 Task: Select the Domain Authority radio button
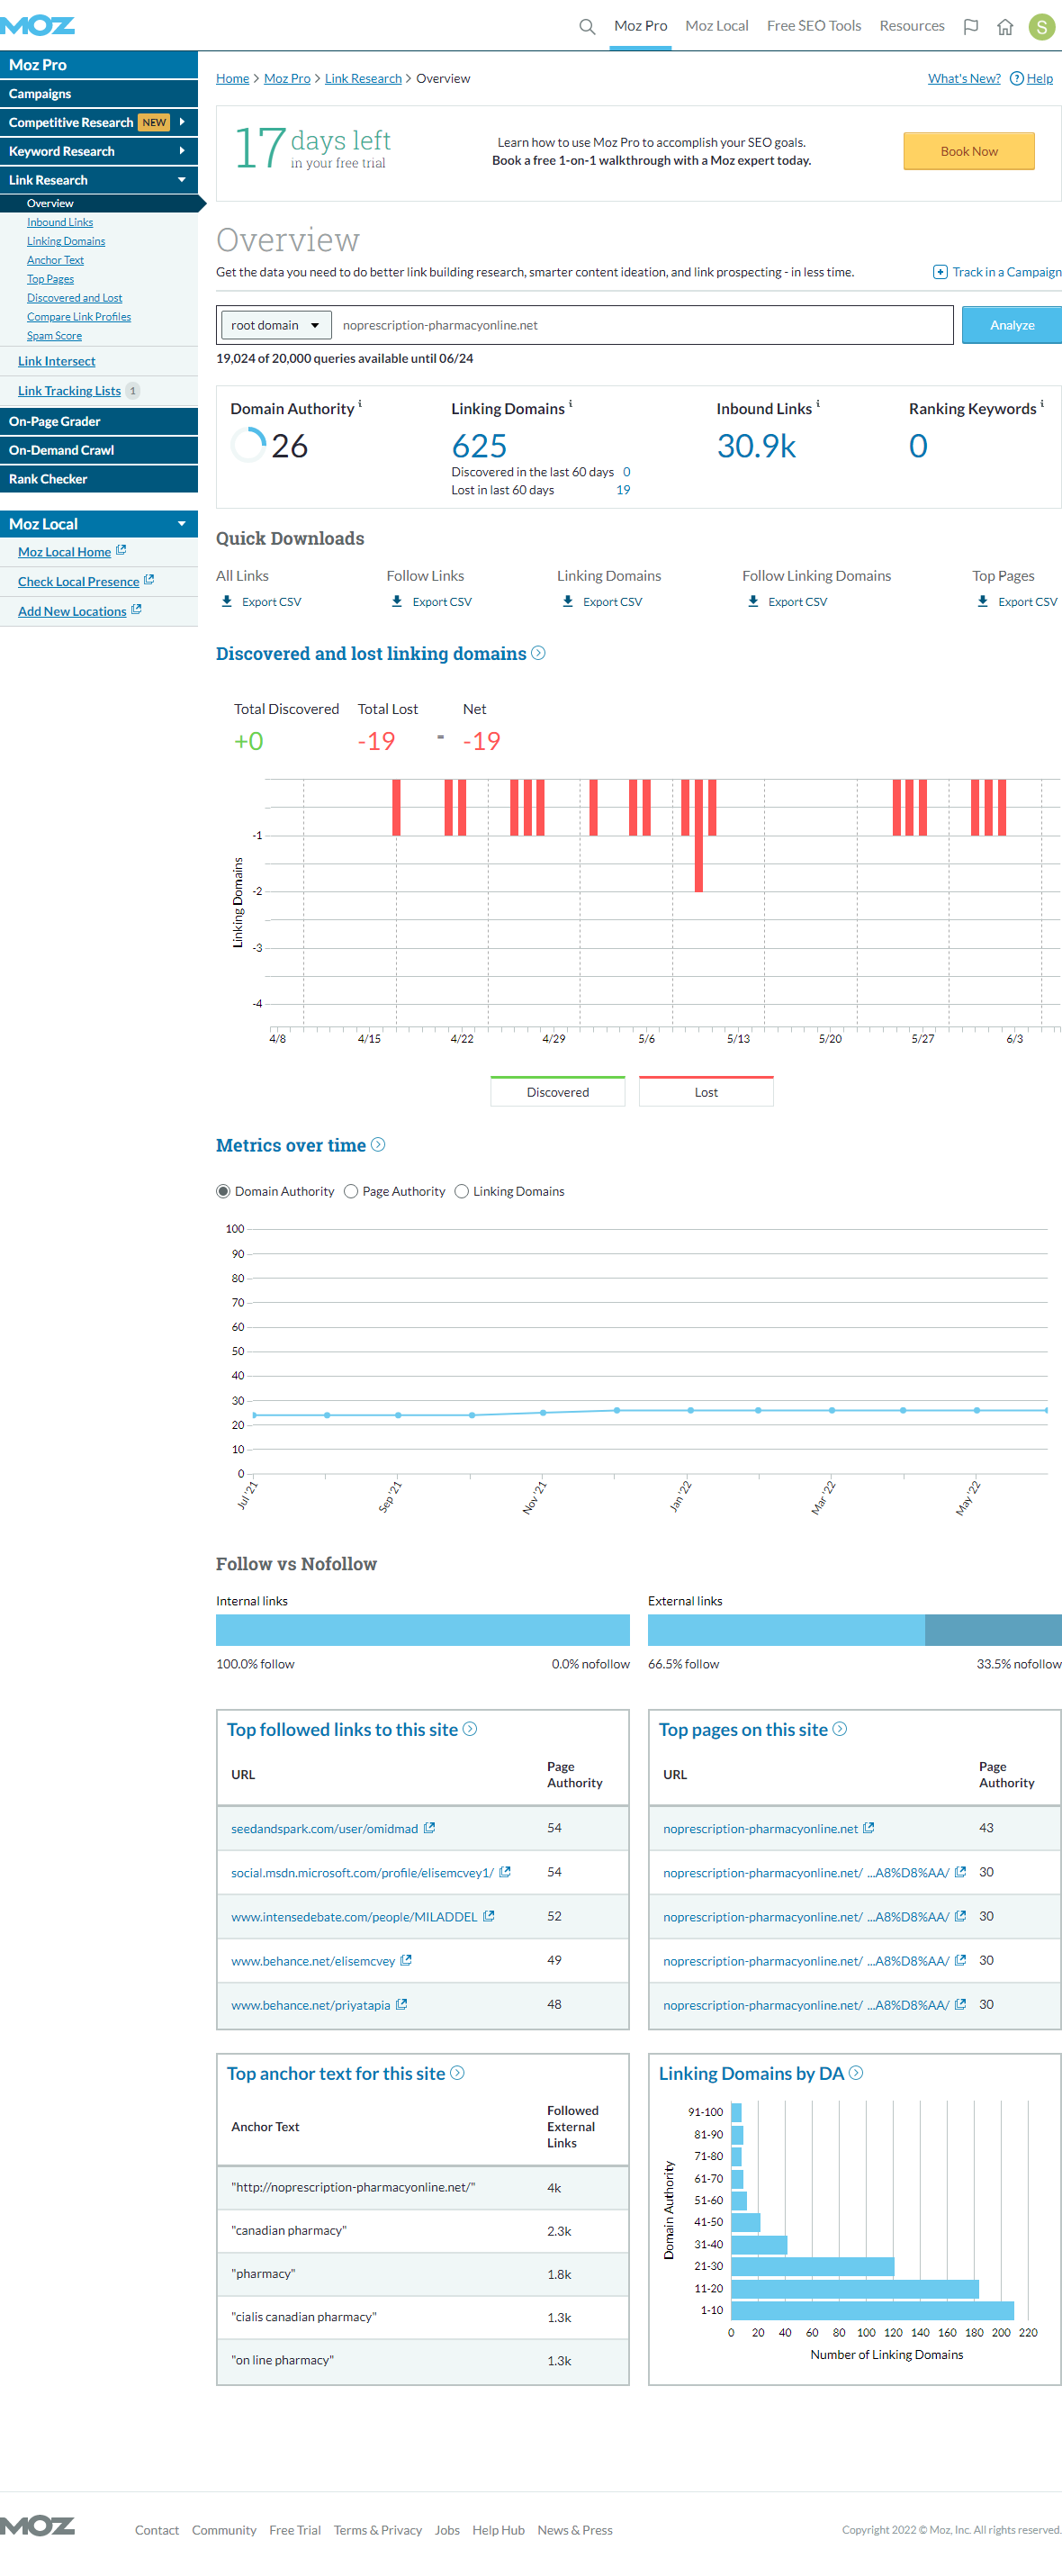[223, 1191]
